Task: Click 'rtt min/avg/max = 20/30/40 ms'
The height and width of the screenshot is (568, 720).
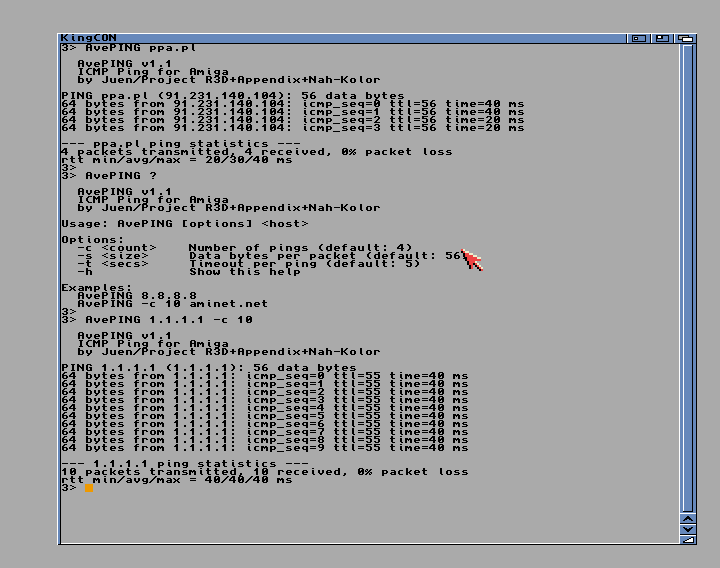Action: pyautogui.click(x=177, y=160)
